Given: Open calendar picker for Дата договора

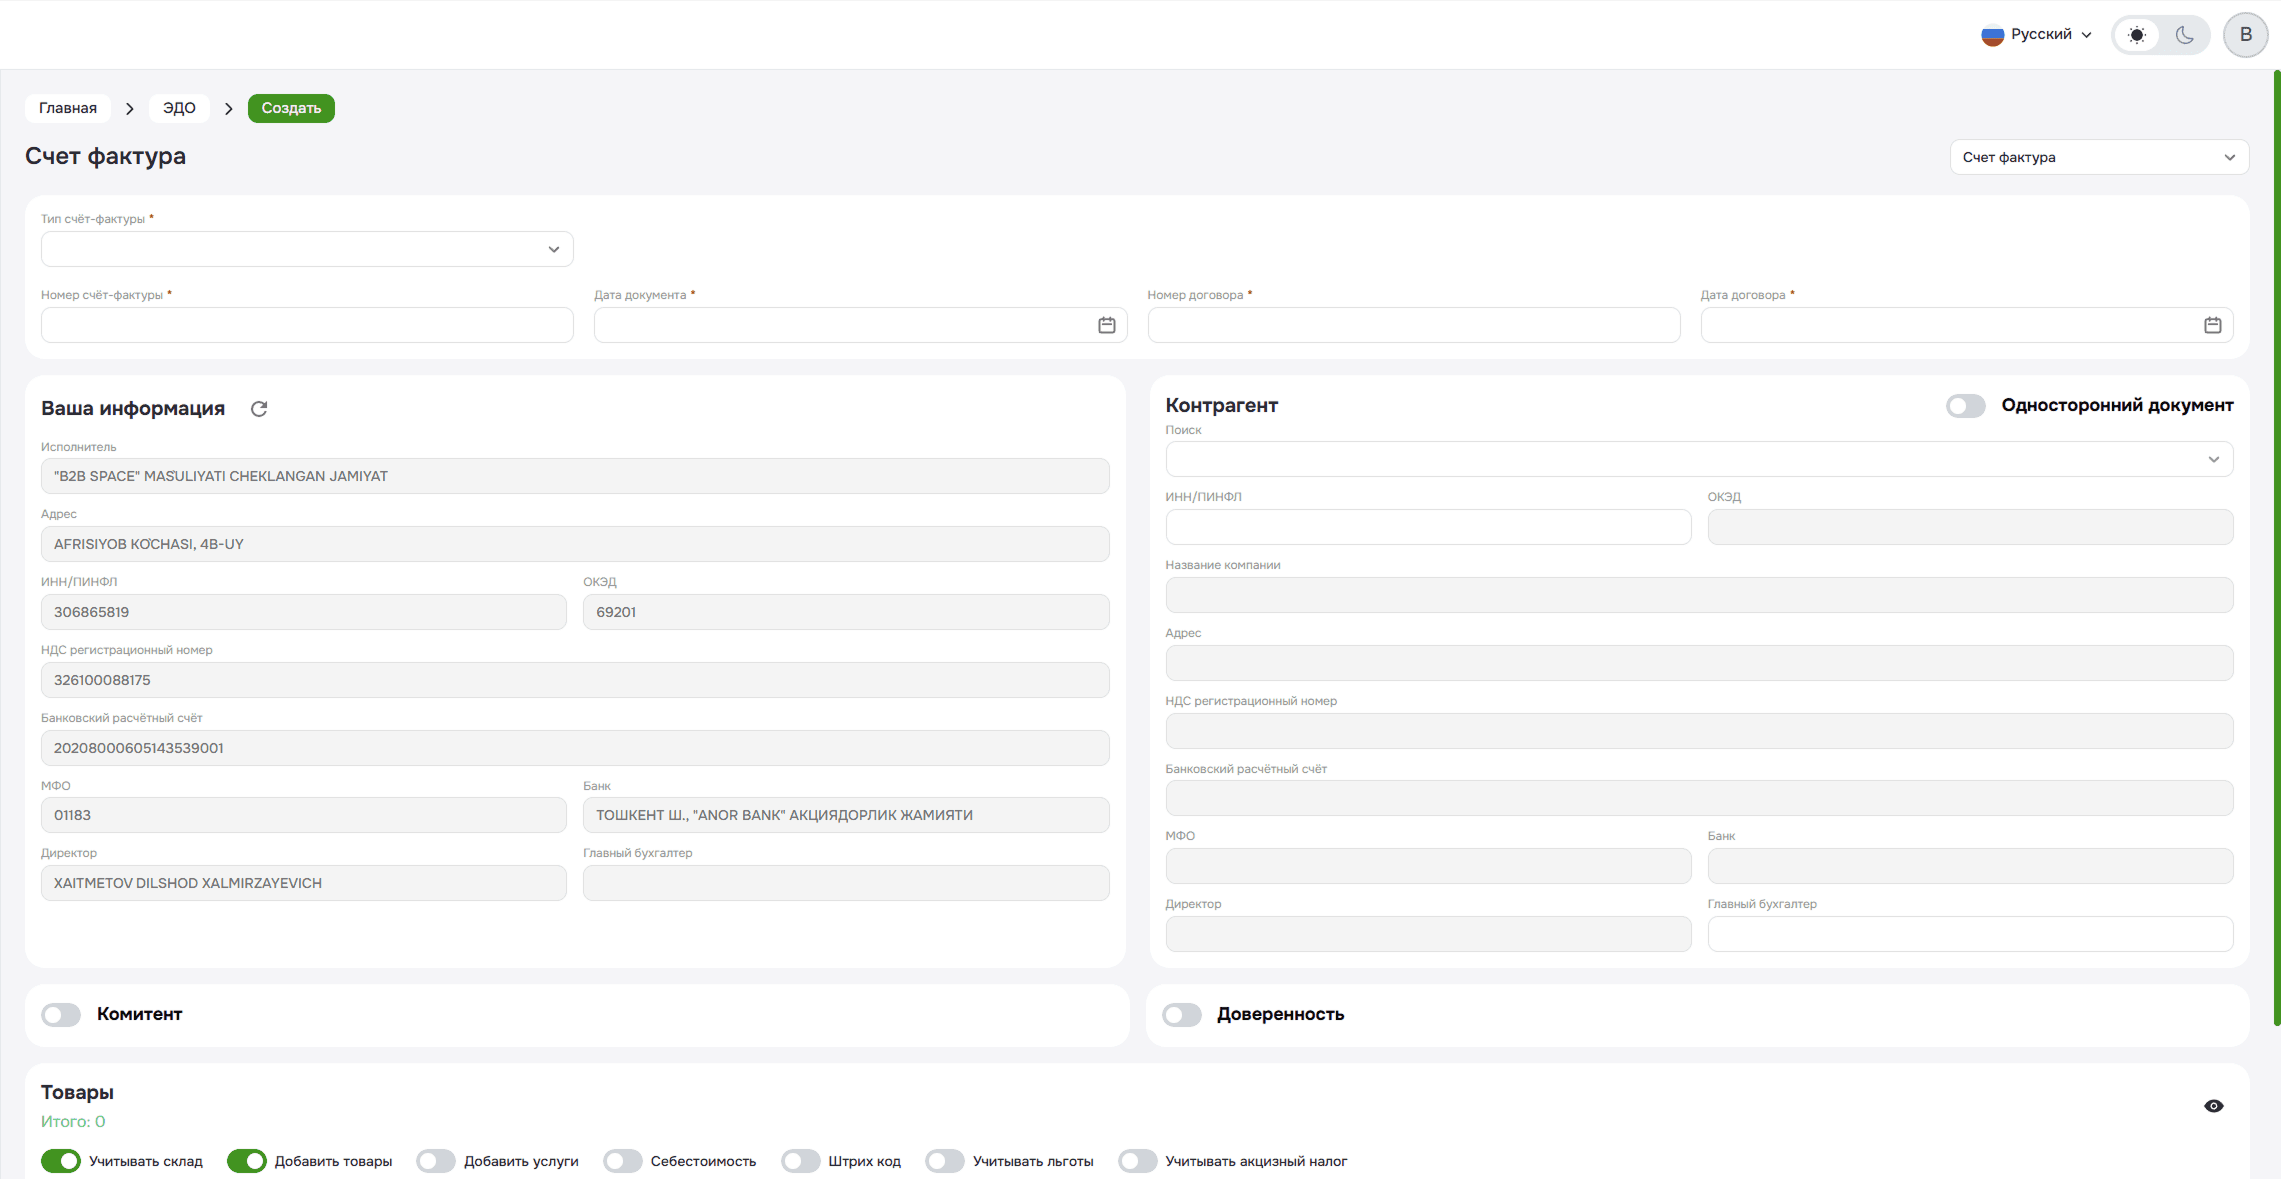Looking at the screenshot, I should click(x=2212, y=325).
